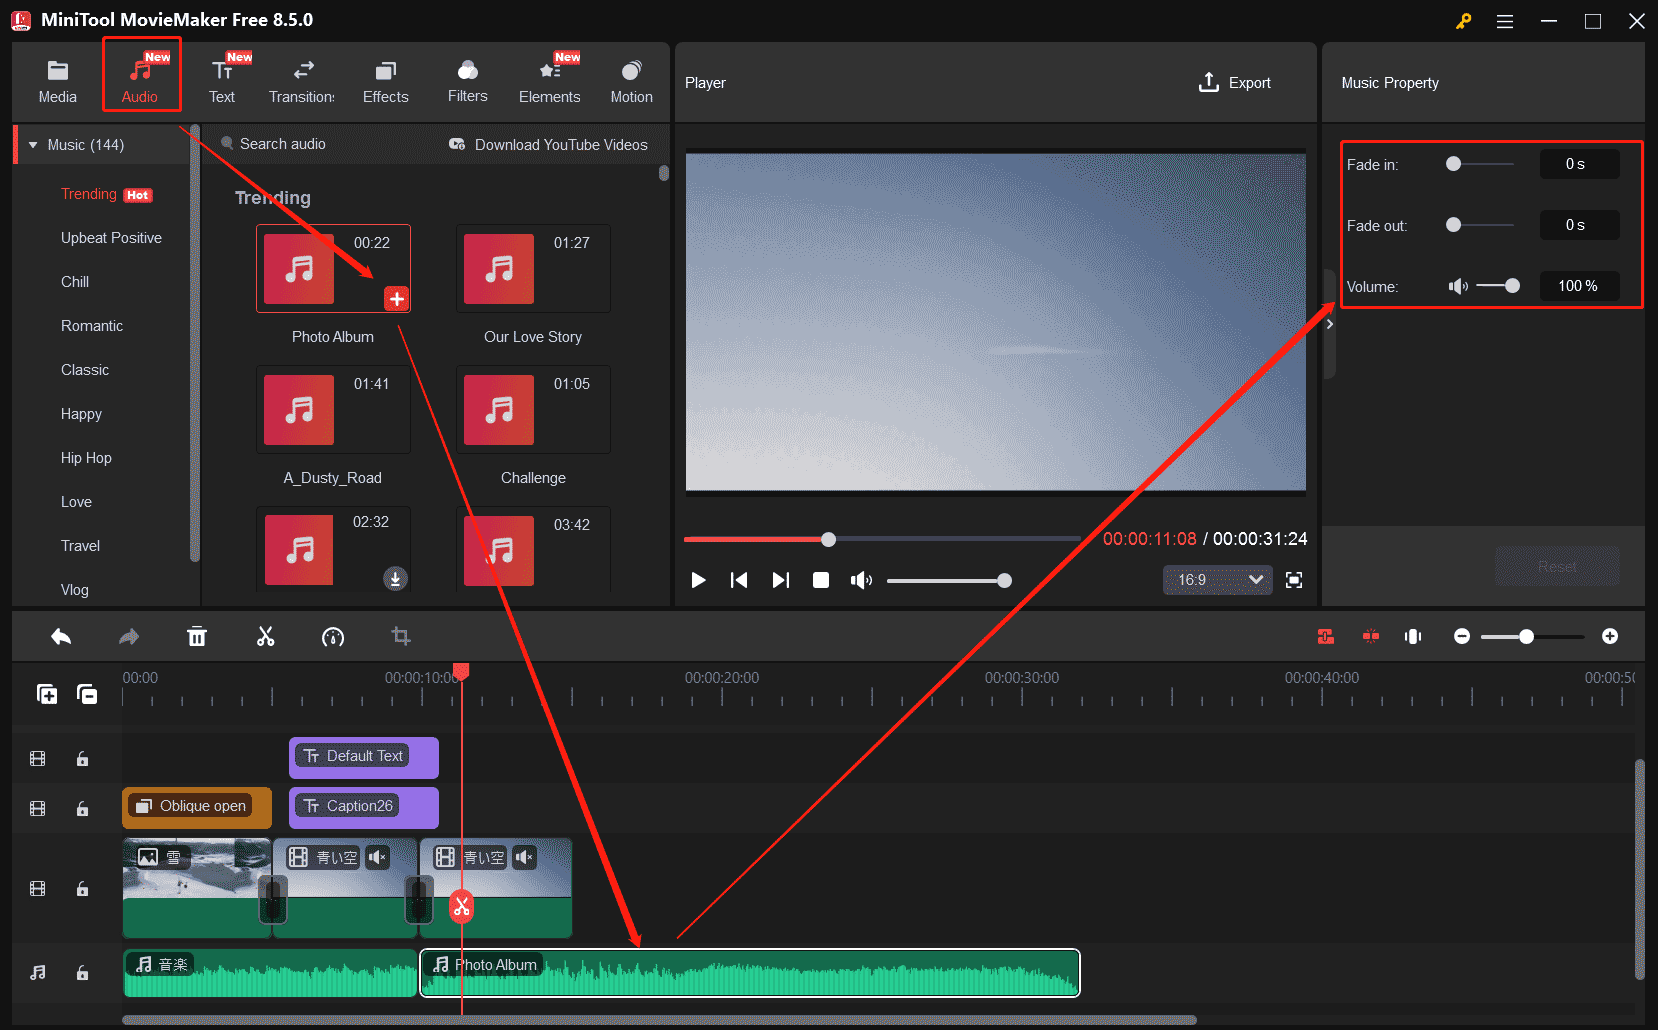Open the hamburger menu
The width and height of the screenshot is (1658, 1030).
coord(1504,20)
